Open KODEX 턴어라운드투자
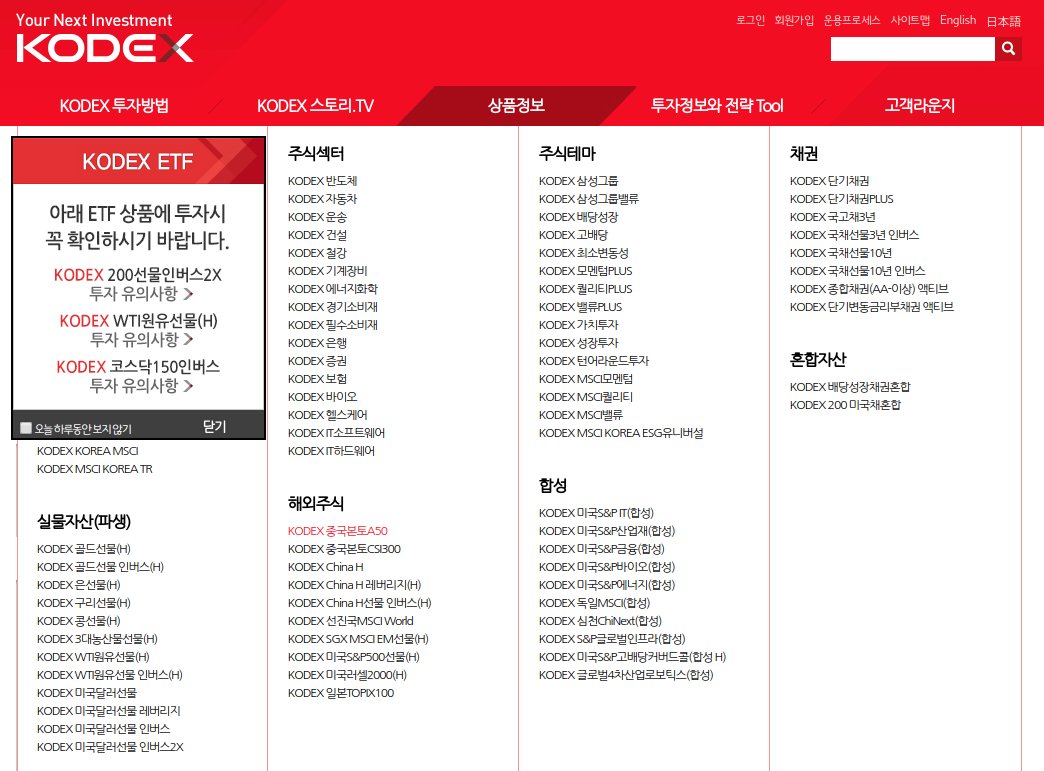The height and width of the screenshot is (771, 1044). (593, 361)
